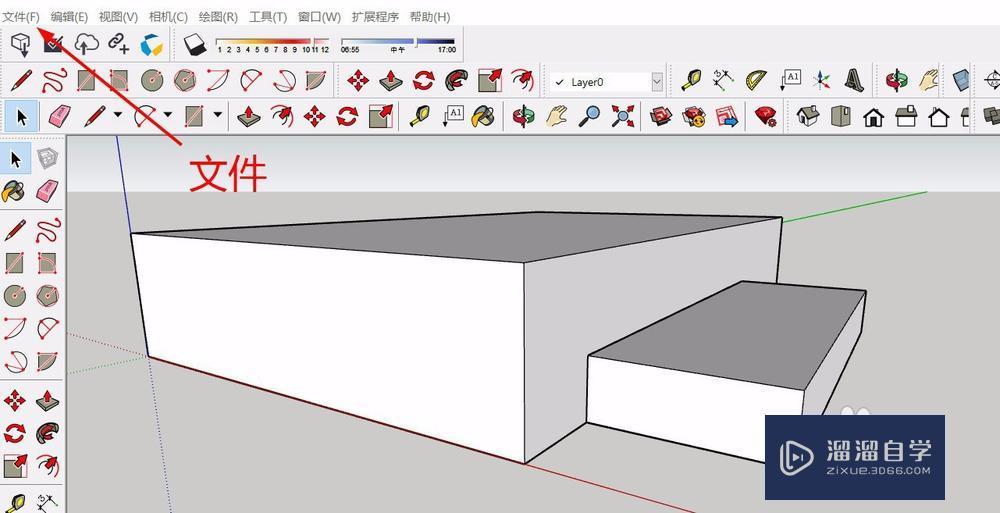Select the Push/Pull tool in the side palette
The height and width of the screenshot is (513, 1000).
point(47,401)
